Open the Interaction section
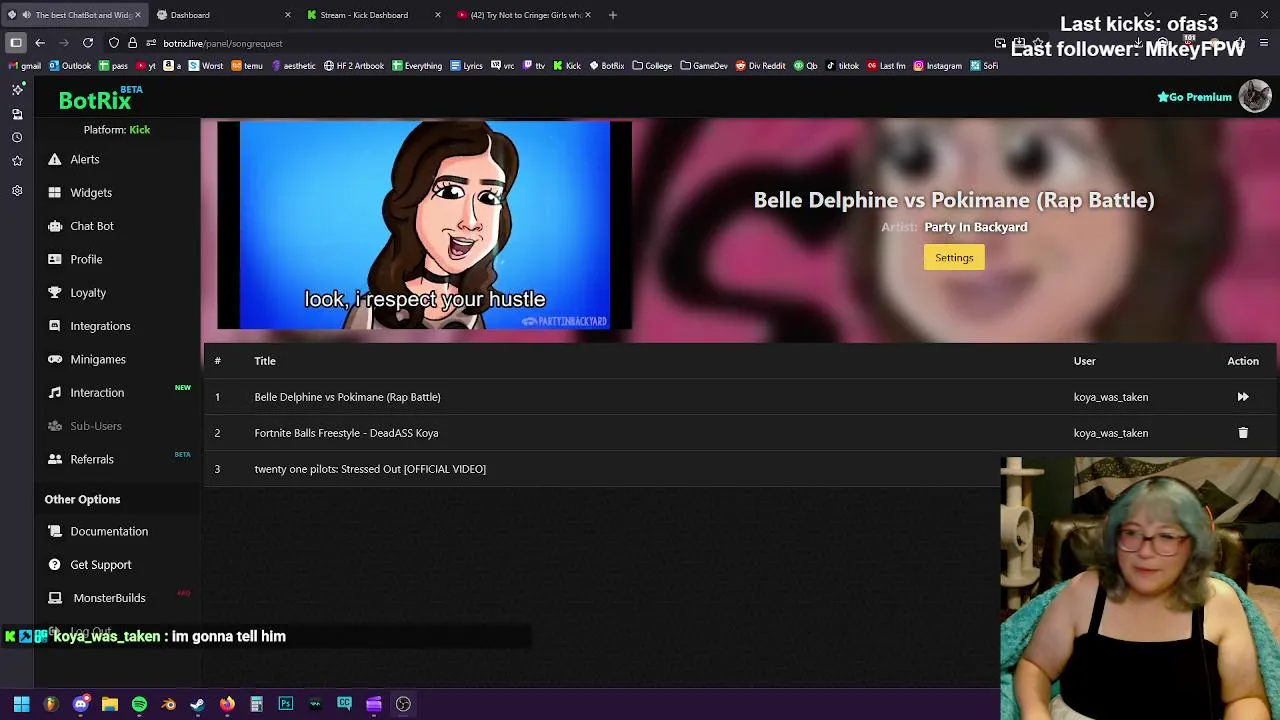The width and height of the screenshot is (1280, 720). (x=96, y=392)
